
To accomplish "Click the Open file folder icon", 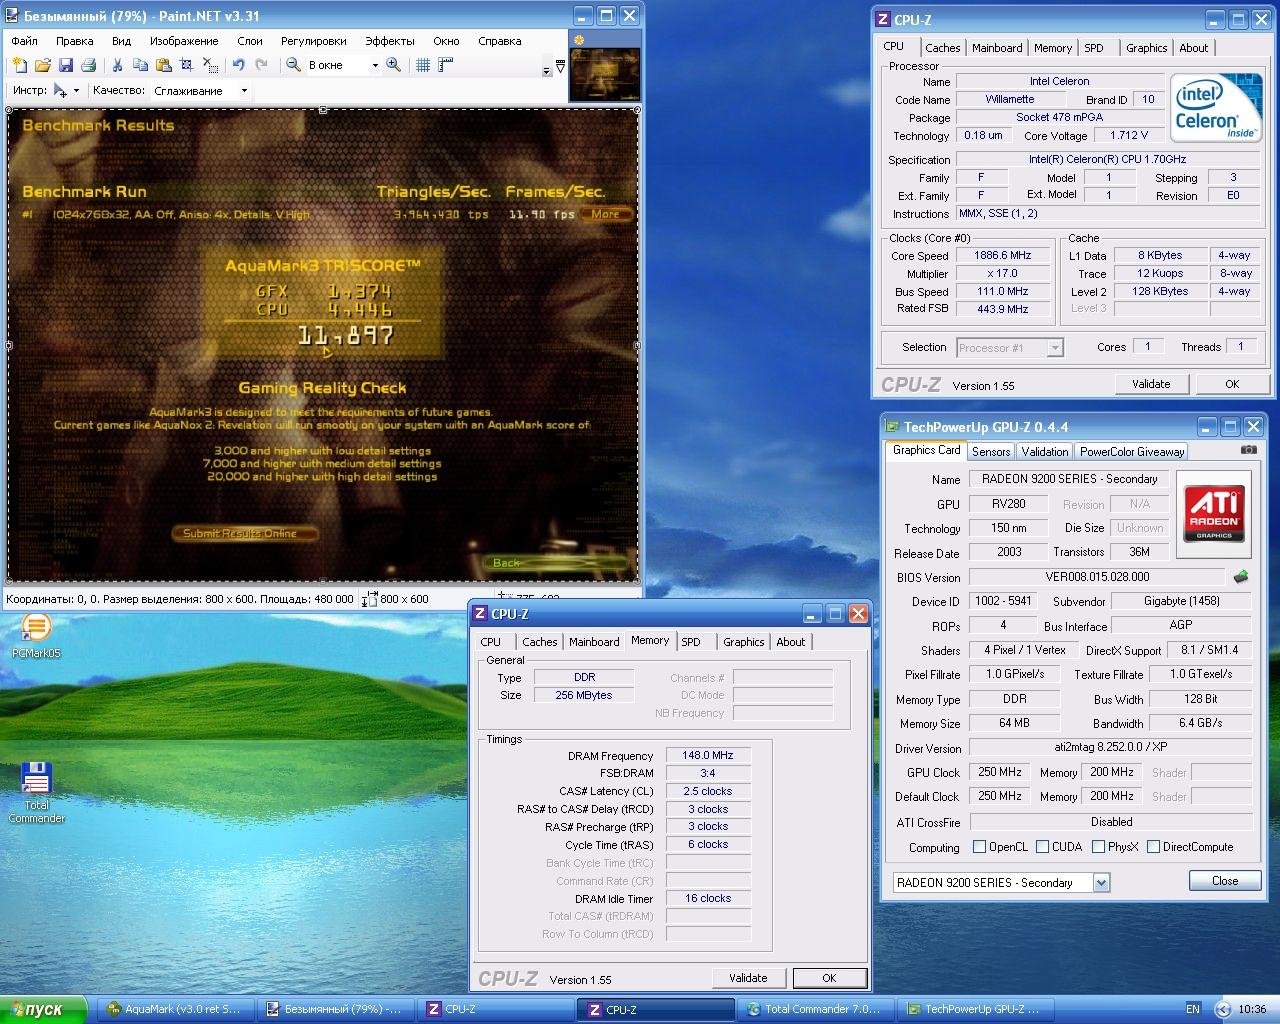I will point(42,65).
